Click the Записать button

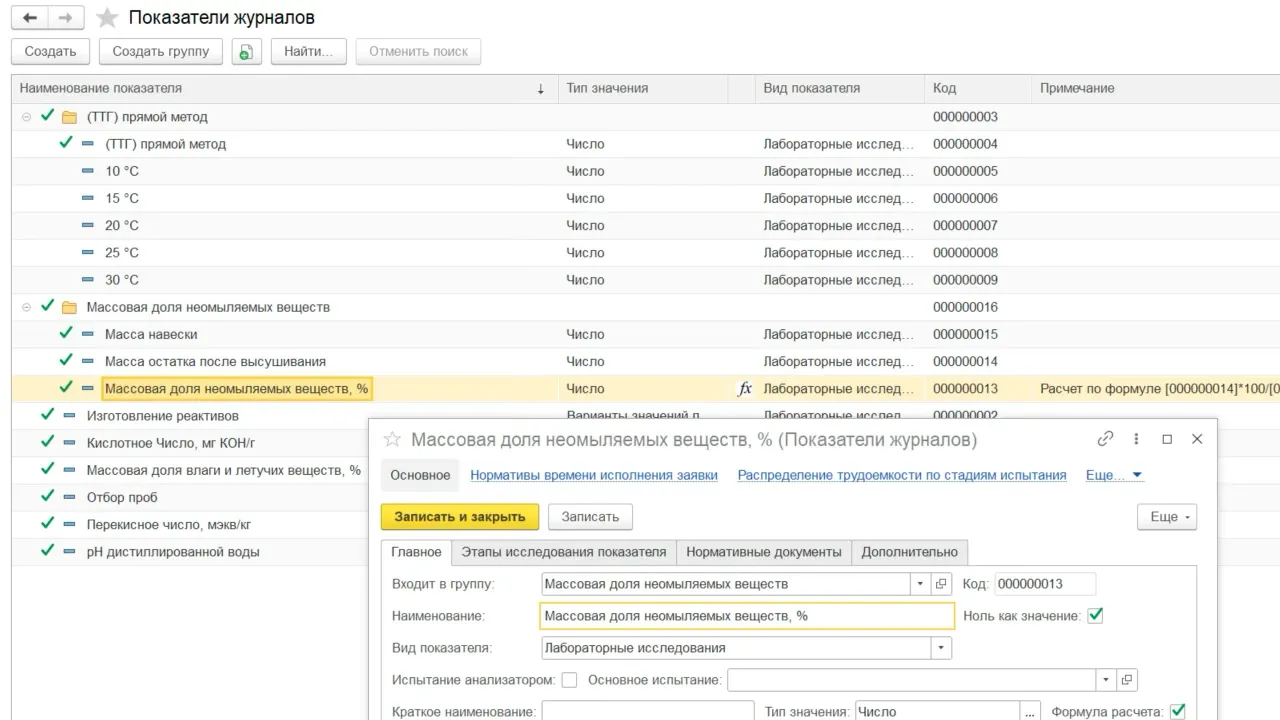point(590,517)
